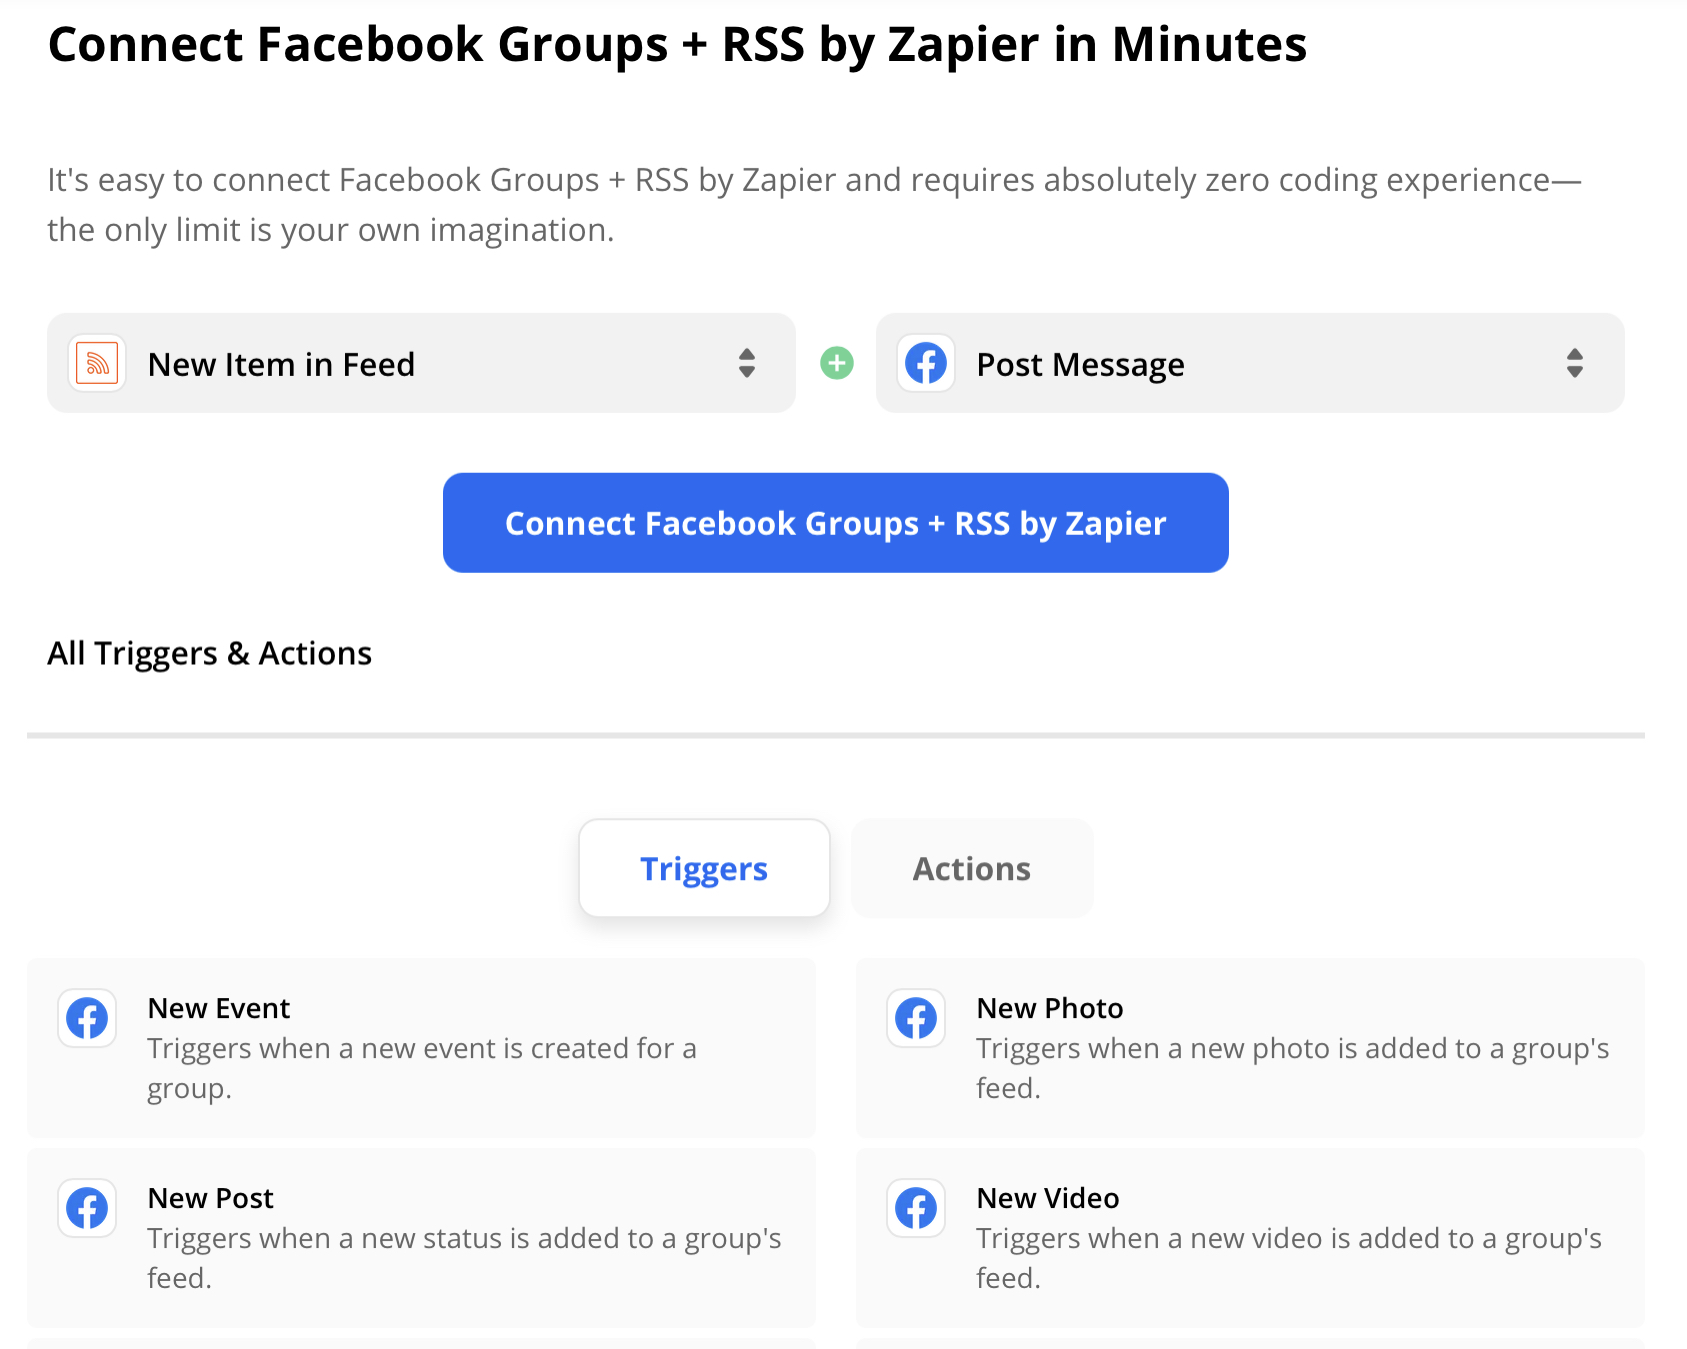The height and width of the screenshot is (1349, 1687).
Task: Open the New Item in Feed dropdown
Action: point(421,363)
